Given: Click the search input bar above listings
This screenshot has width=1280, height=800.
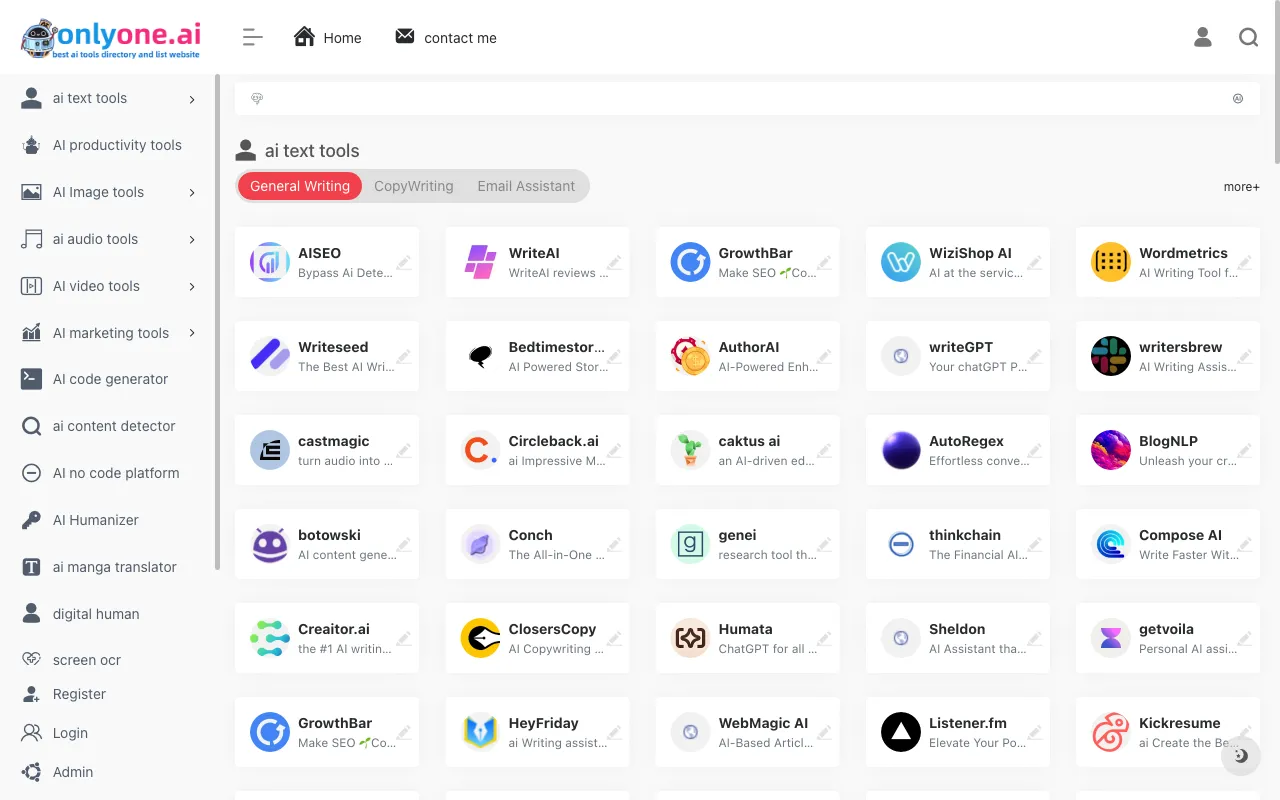Looking at the screenshot, I should coord(747,99).
